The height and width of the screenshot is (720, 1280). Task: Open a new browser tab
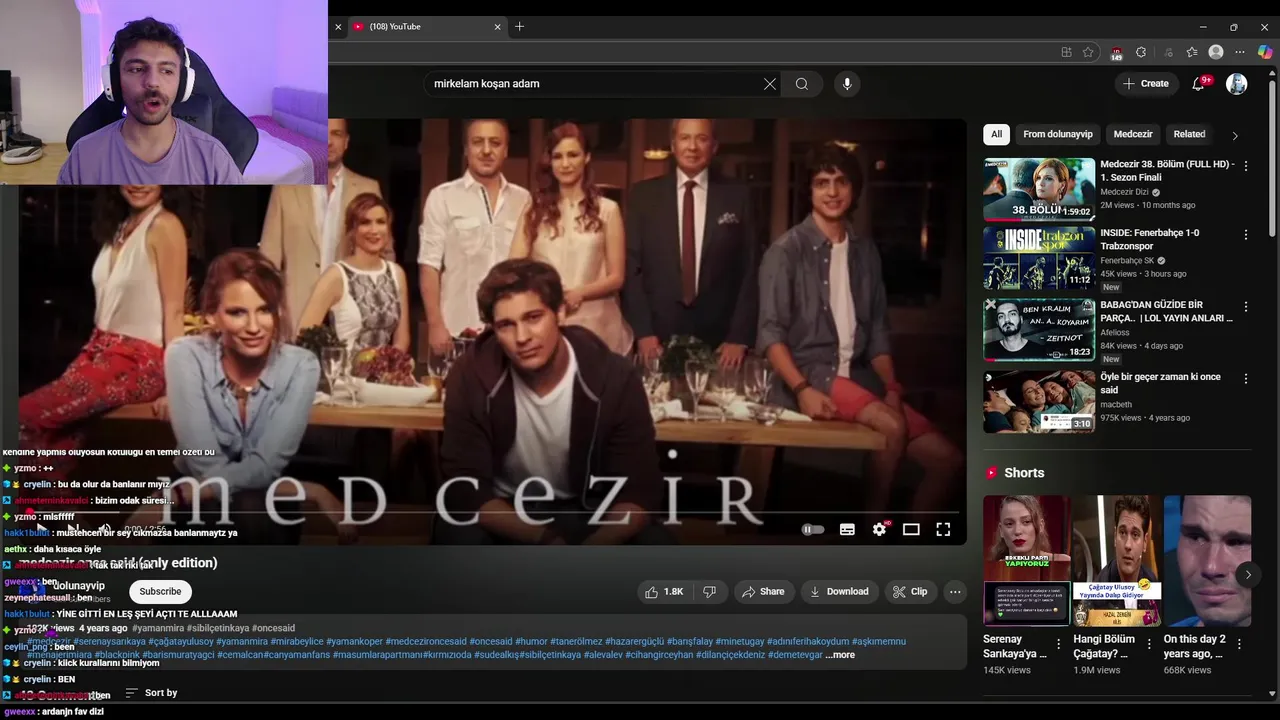(519, 27)
